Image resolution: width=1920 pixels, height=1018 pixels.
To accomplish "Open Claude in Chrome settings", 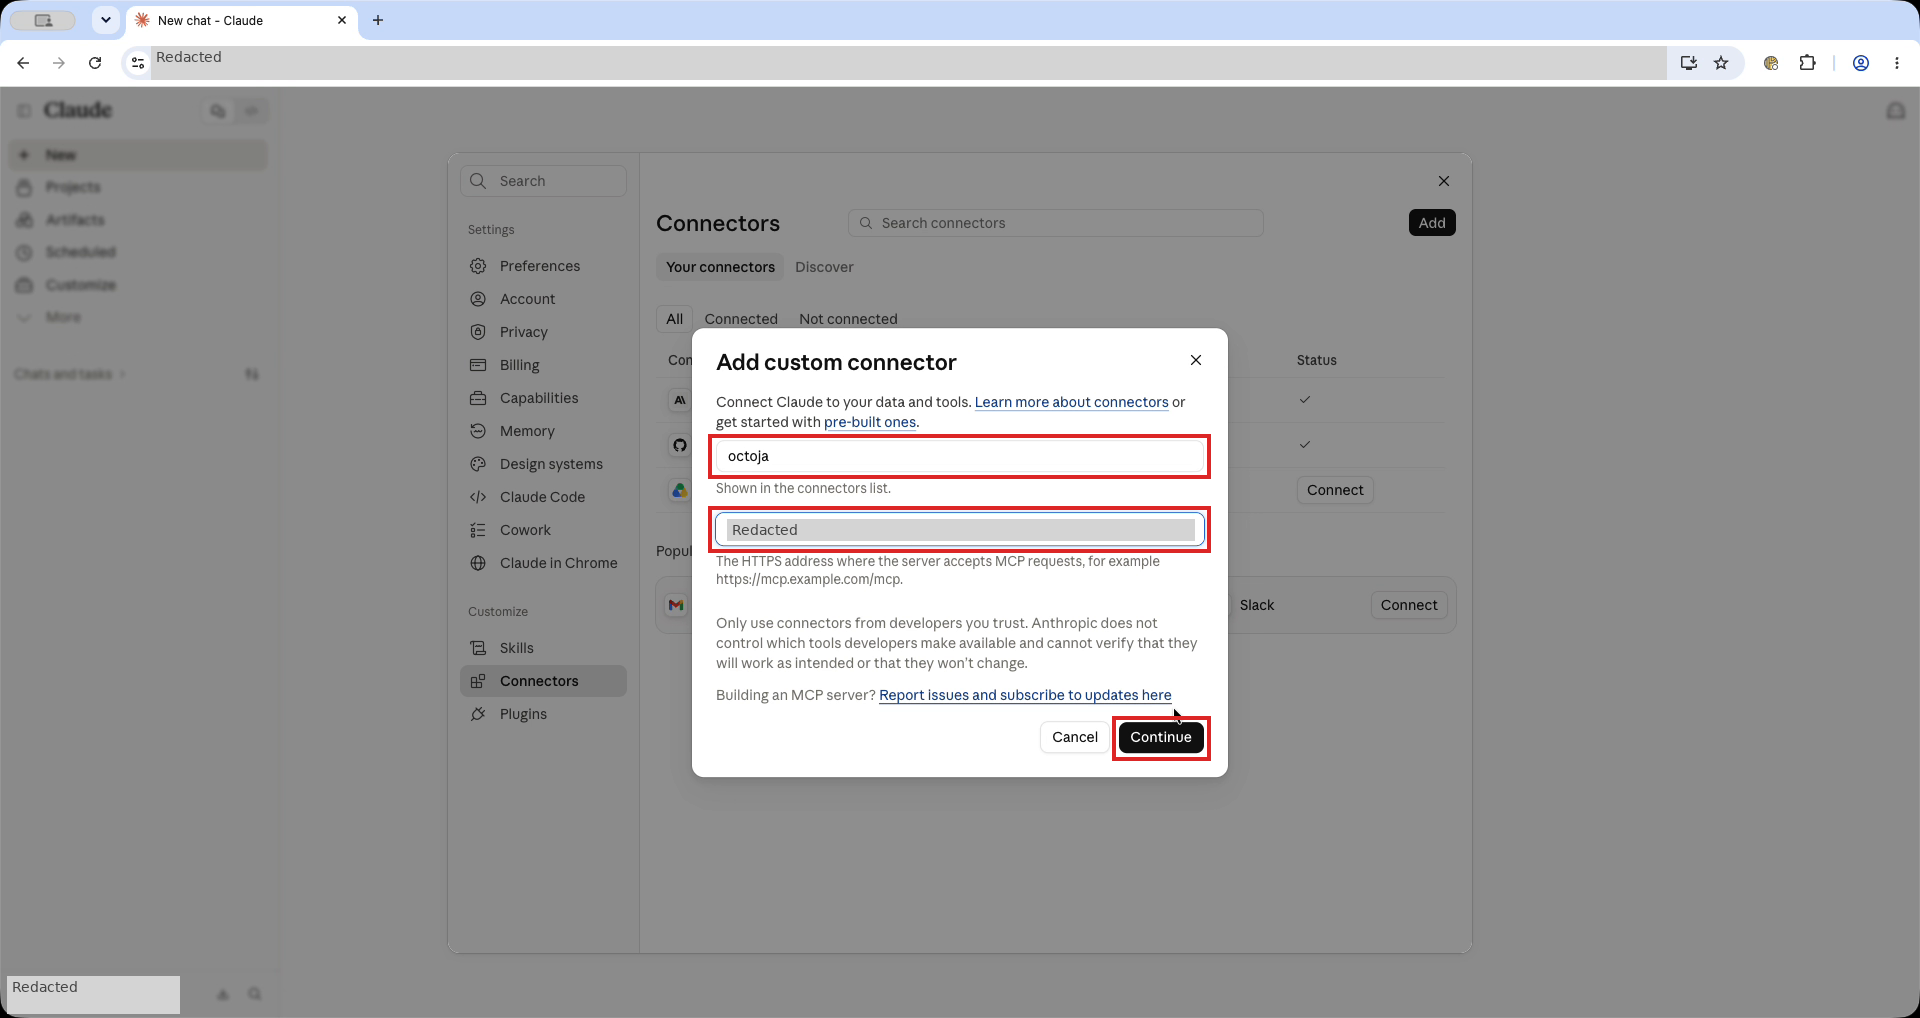I will pyautogui.click(x=543, y=563).
